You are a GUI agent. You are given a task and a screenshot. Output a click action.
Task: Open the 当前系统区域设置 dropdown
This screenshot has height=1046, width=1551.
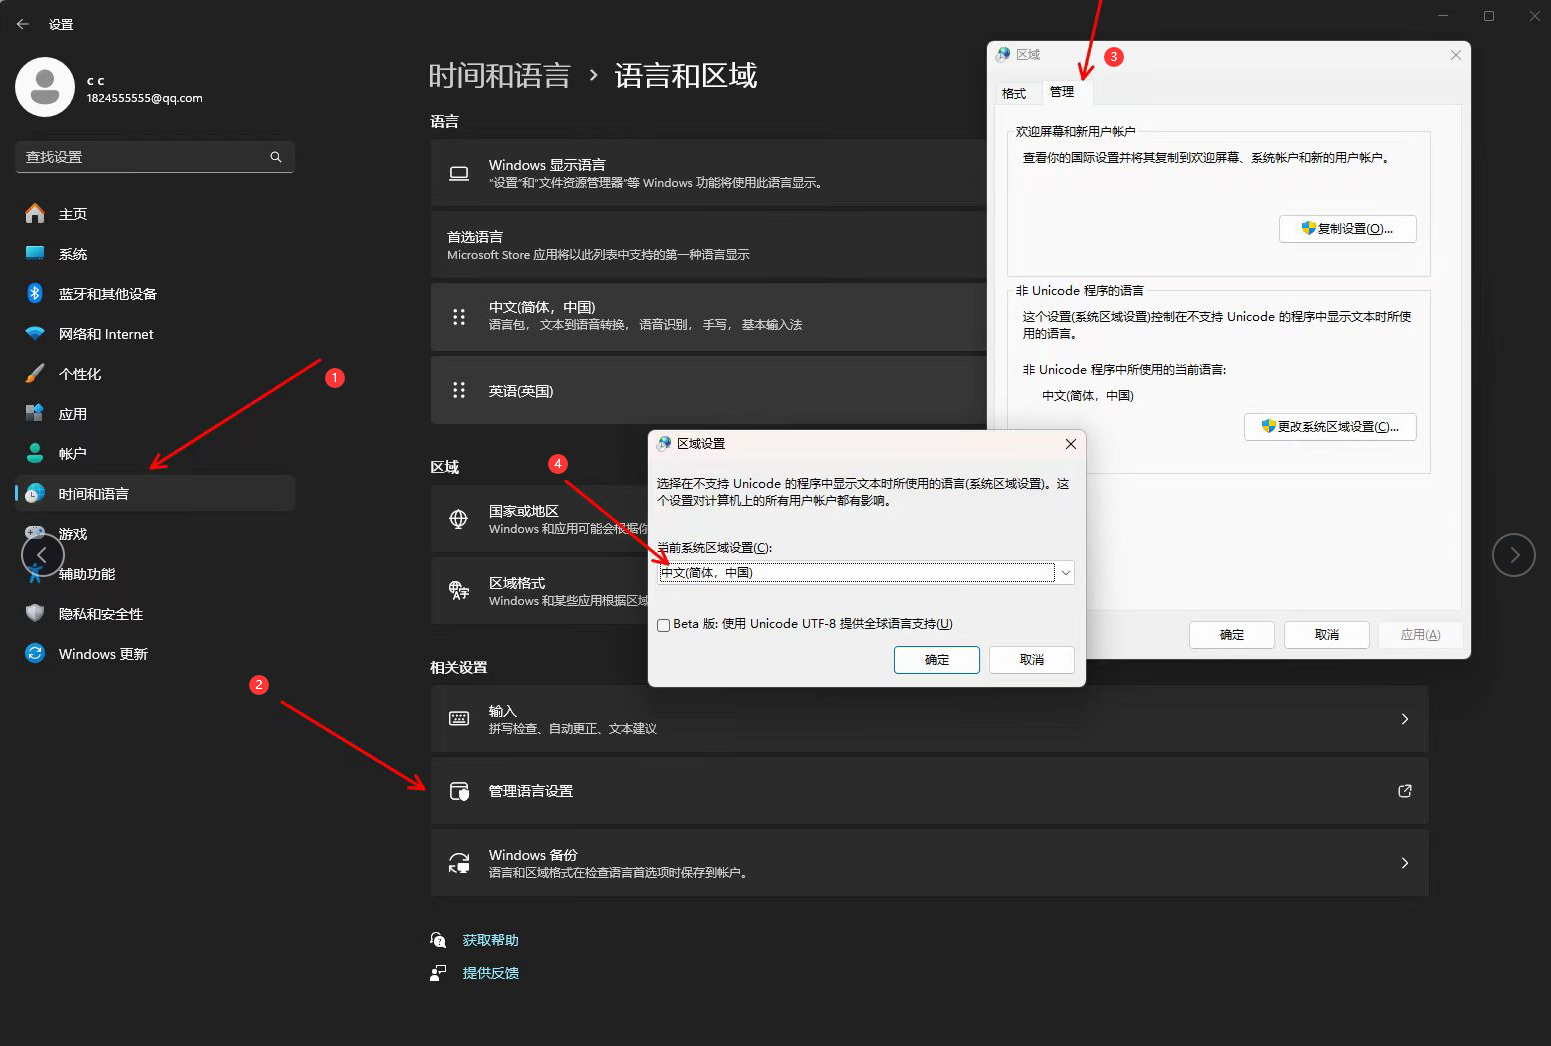click(x=866, y=572)
